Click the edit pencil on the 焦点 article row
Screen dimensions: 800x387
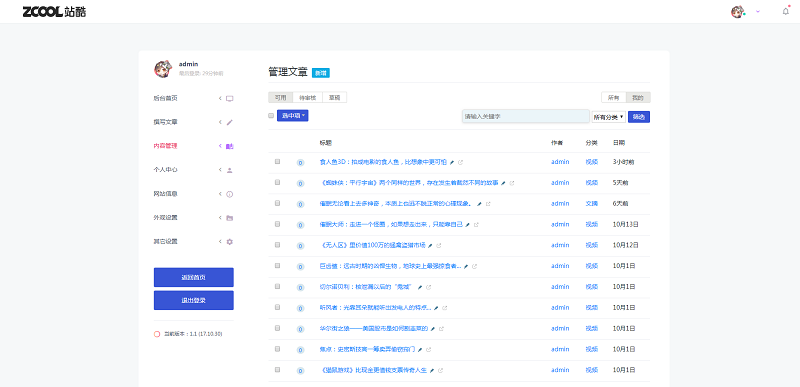point(420,350)
